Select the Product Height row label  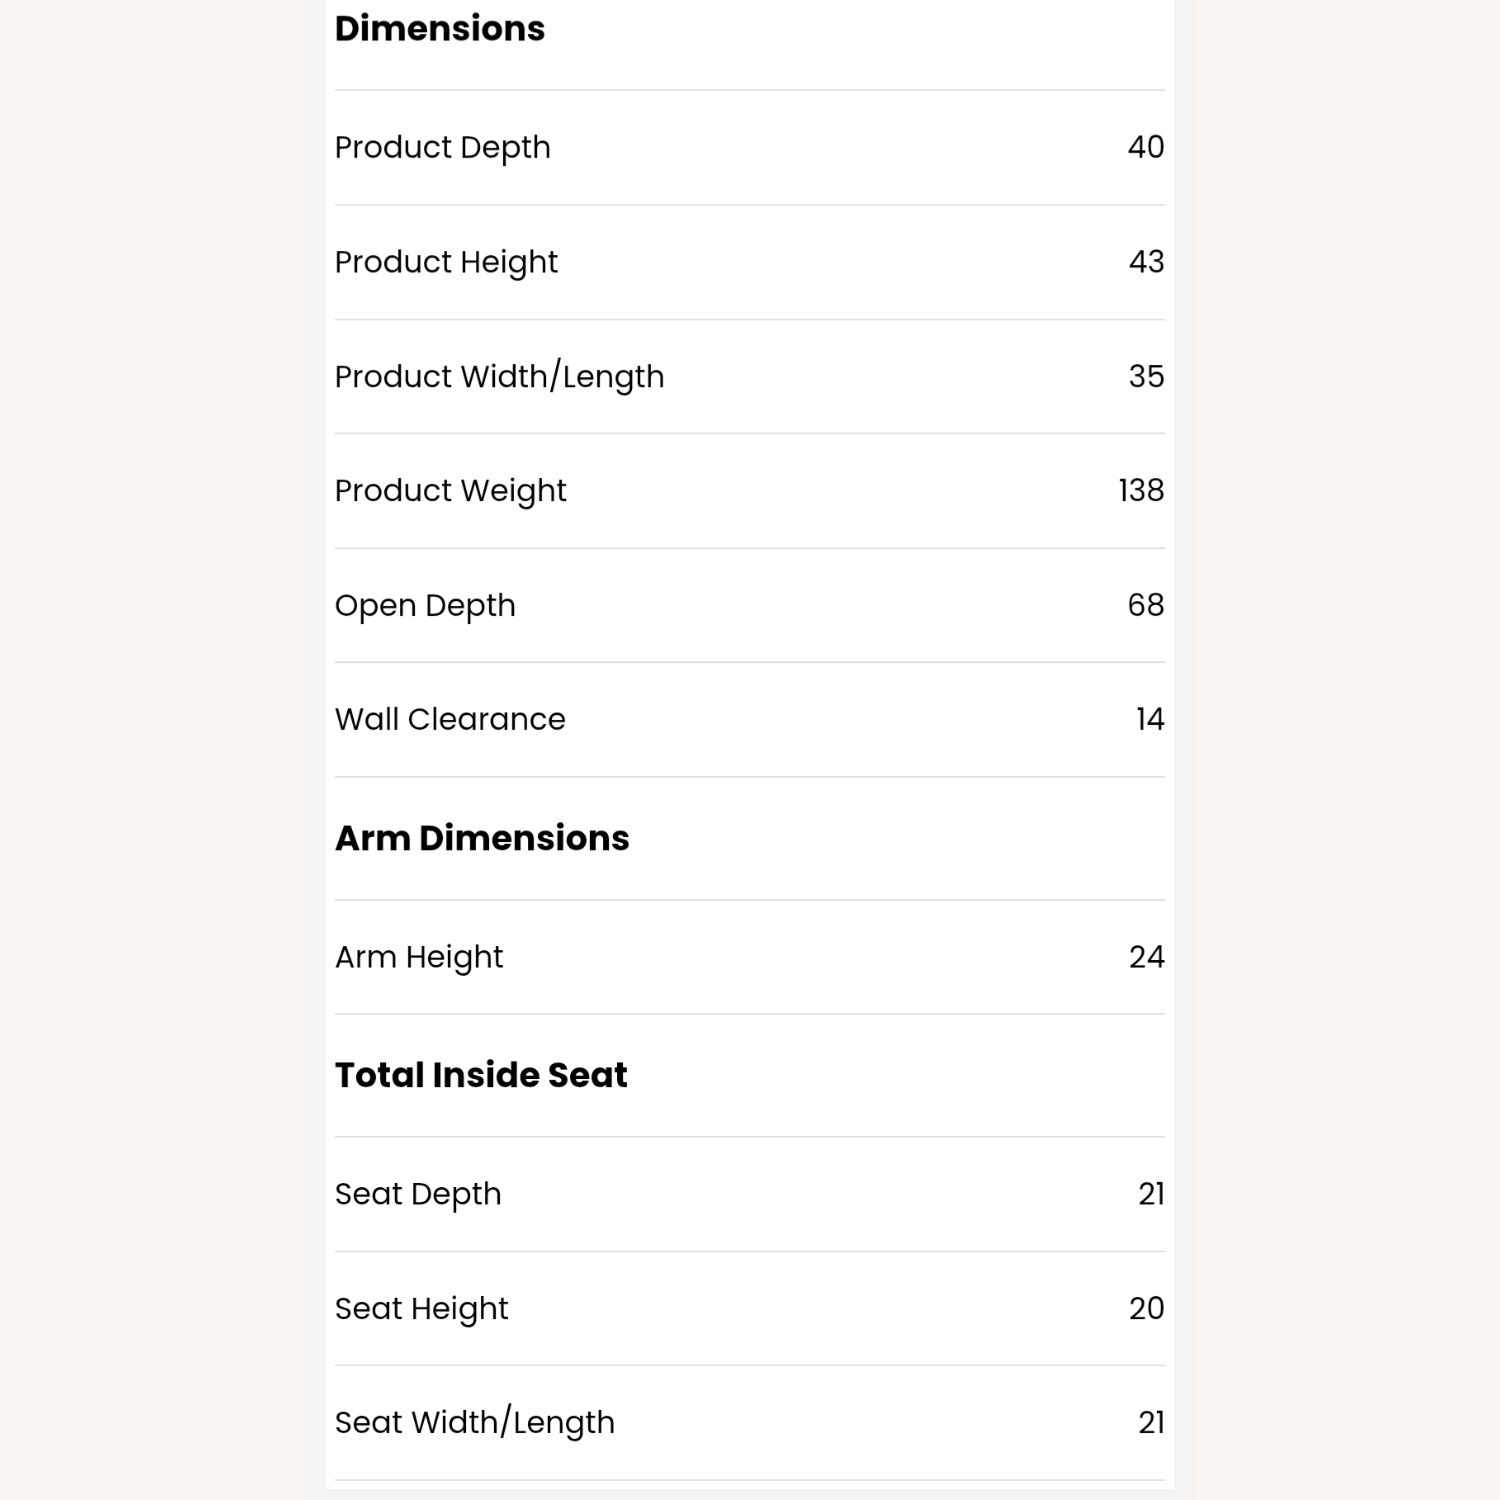pos(446,262)
